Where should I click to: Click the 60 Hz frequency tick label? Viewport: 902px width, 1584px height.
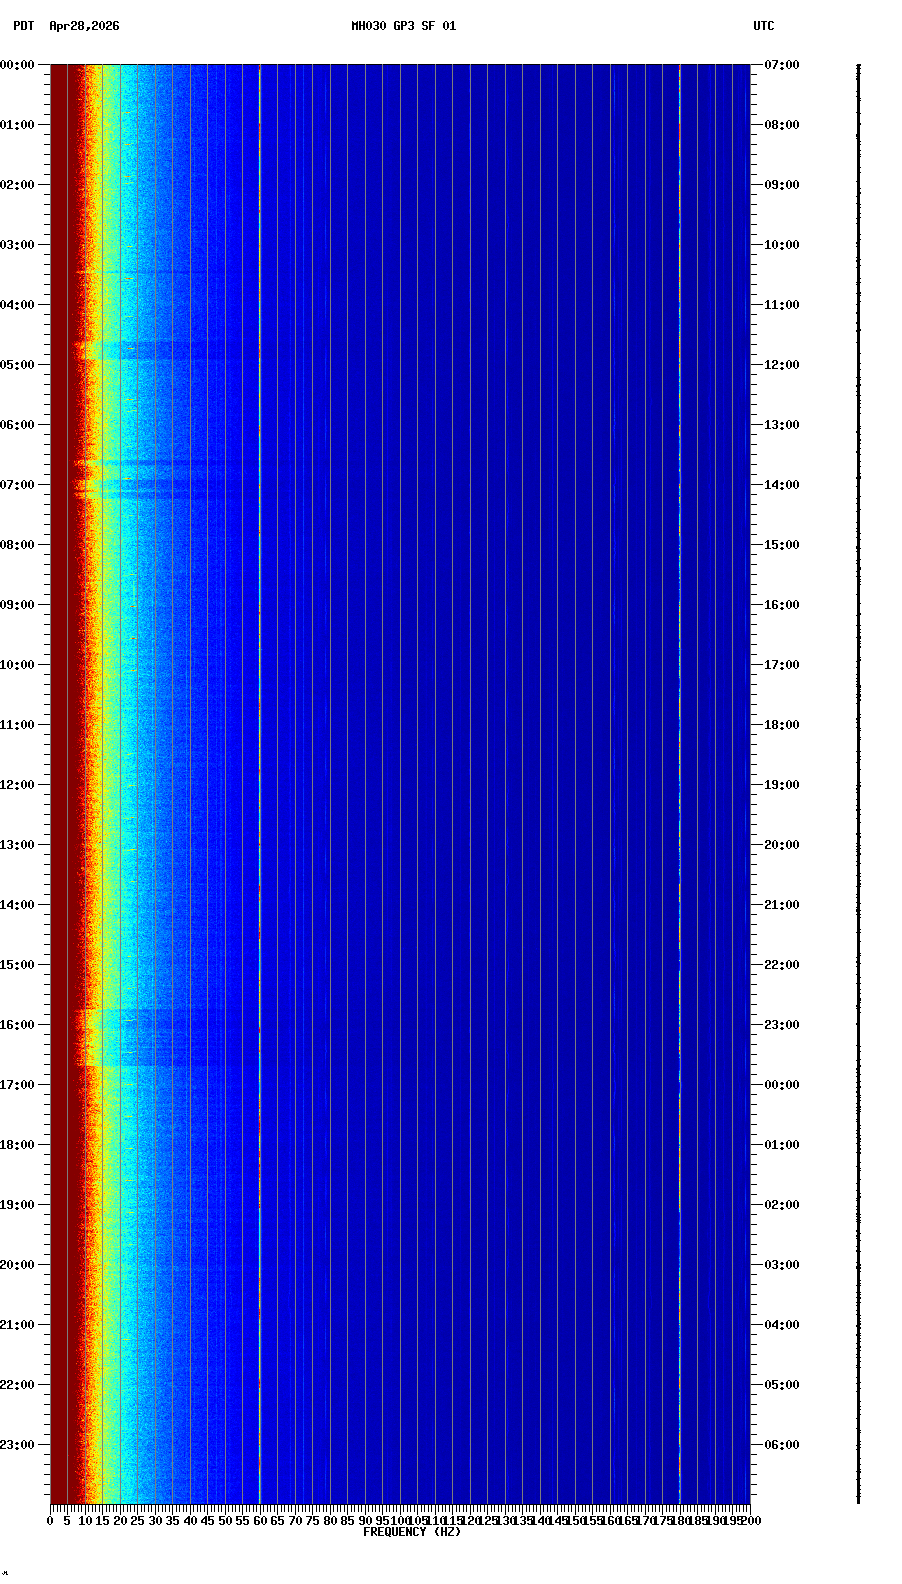point(260,1521)
